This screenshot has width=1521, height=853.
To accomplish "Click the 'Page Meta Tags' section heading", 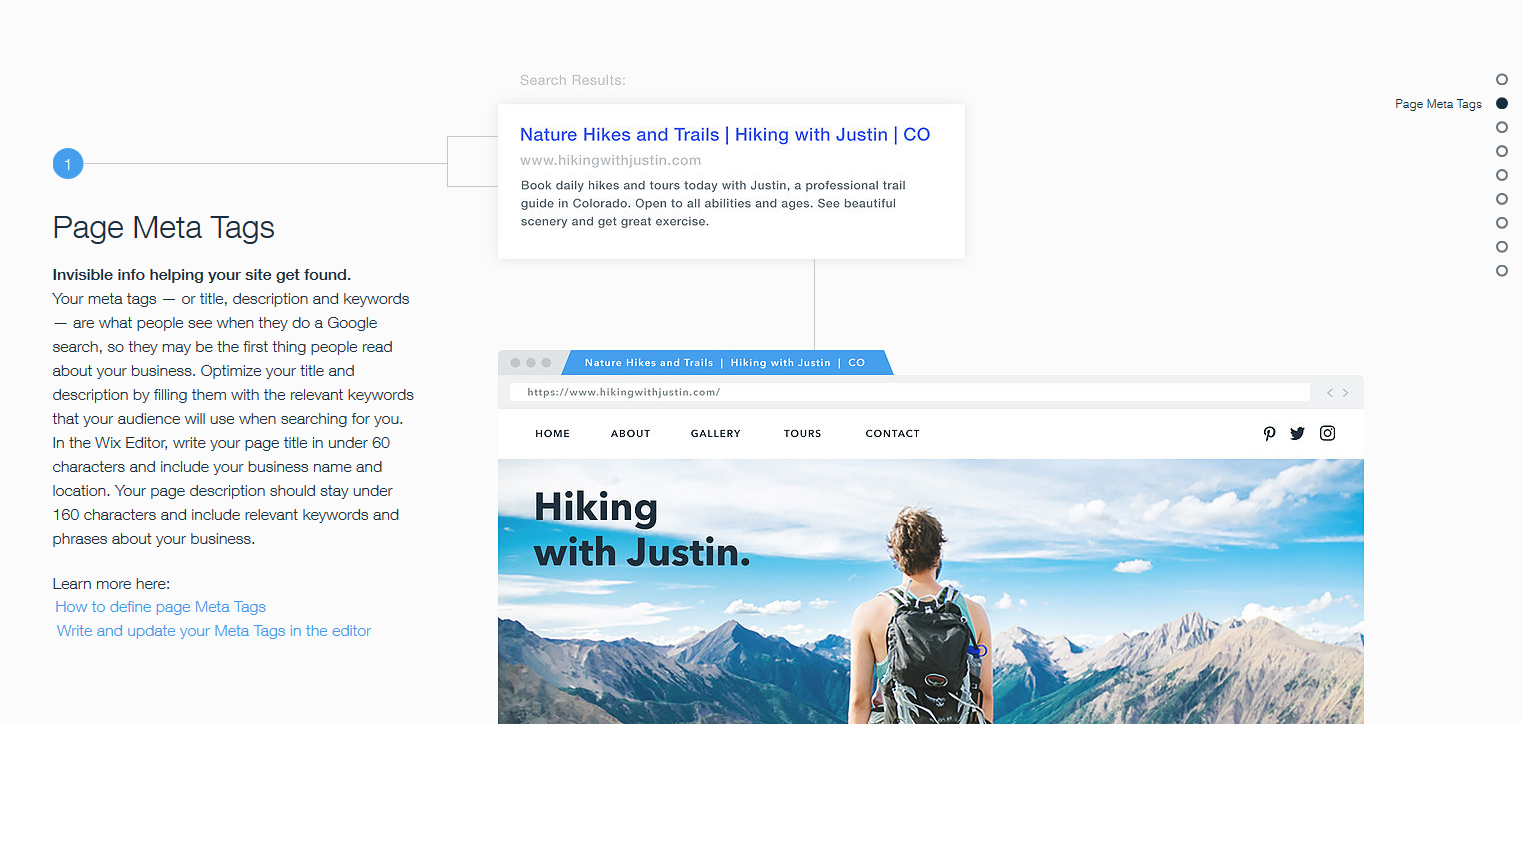I will point(163,228).
